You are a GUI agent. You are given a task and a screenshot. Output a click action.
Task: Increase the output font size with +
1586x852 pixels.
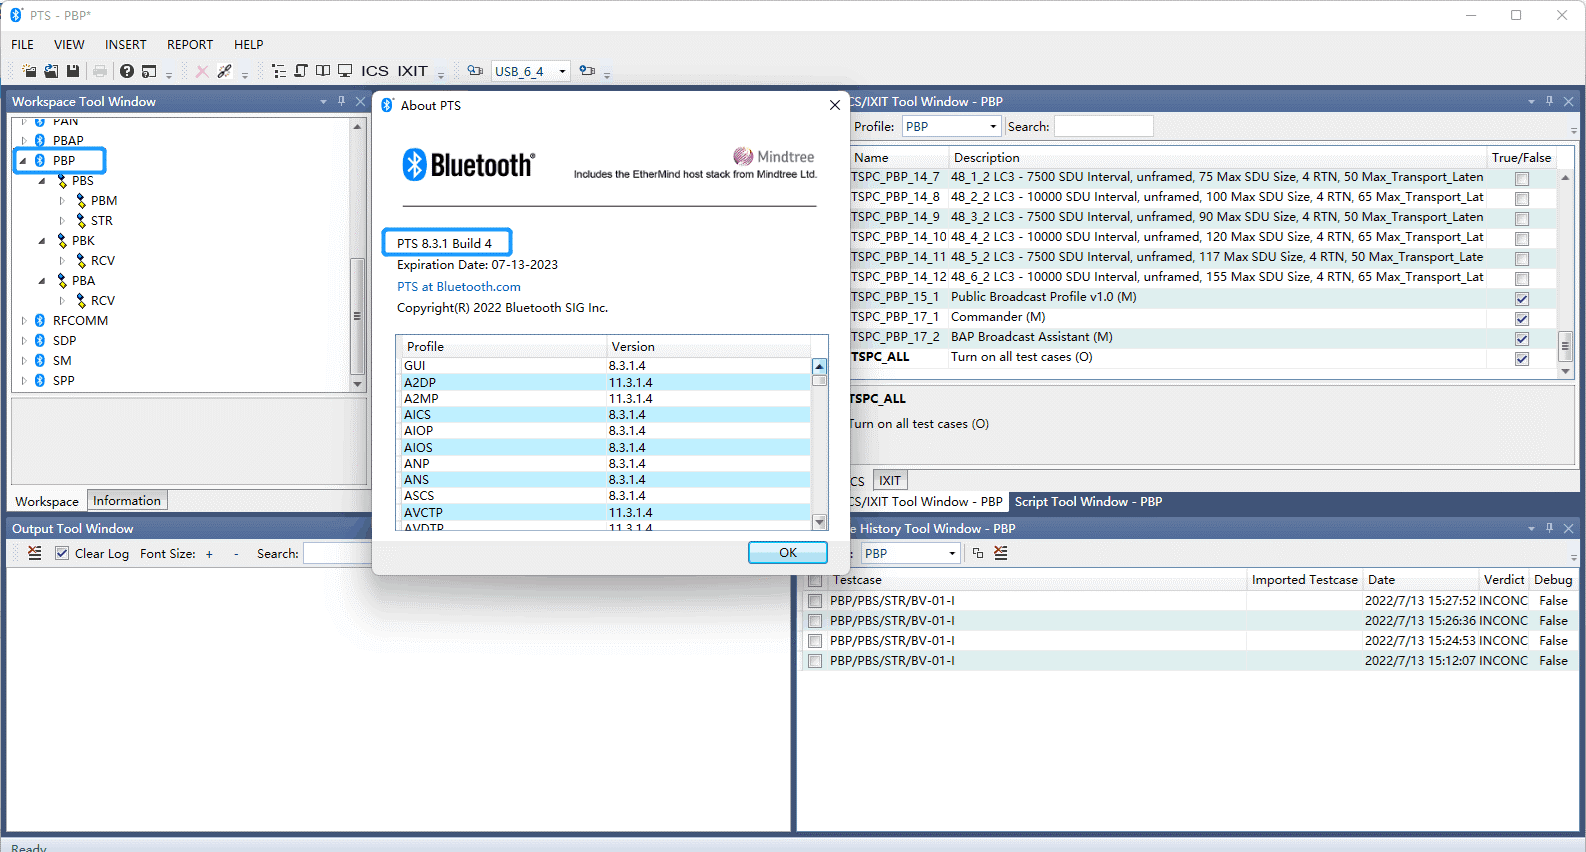pyautogui.click(x=209, y=554)
